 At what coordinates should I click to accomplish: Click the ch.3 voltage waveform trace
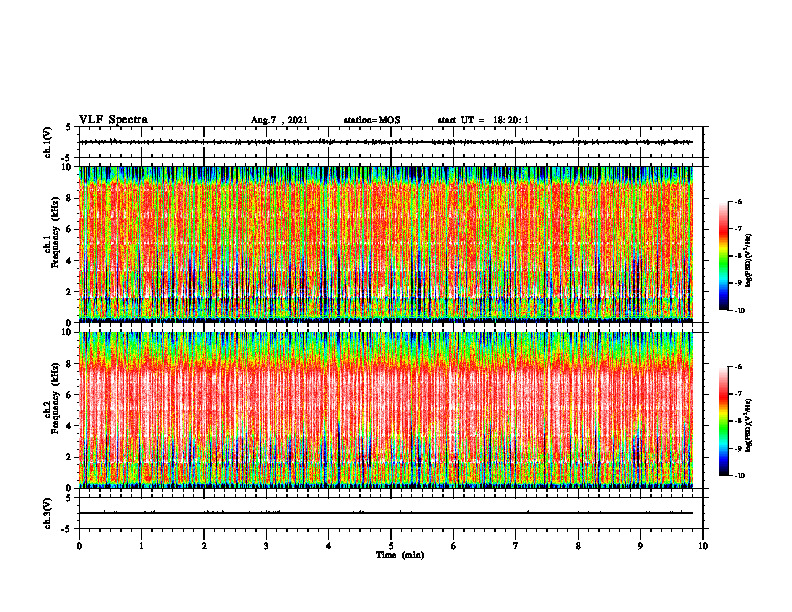(x=386, y=513)
